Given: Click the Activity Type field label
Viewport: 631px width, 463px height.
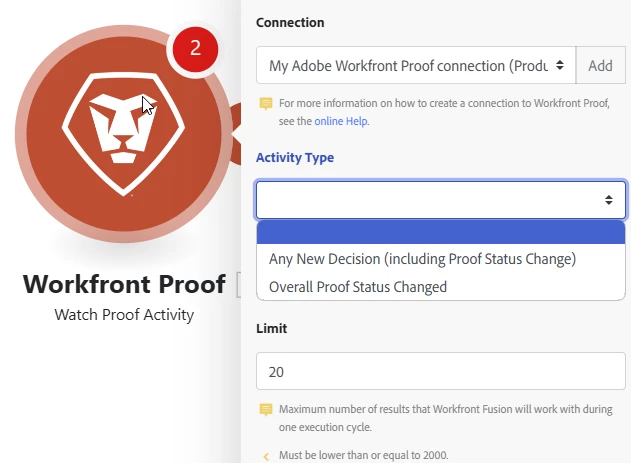Looking at the screenshot, I should click(295, 157).
